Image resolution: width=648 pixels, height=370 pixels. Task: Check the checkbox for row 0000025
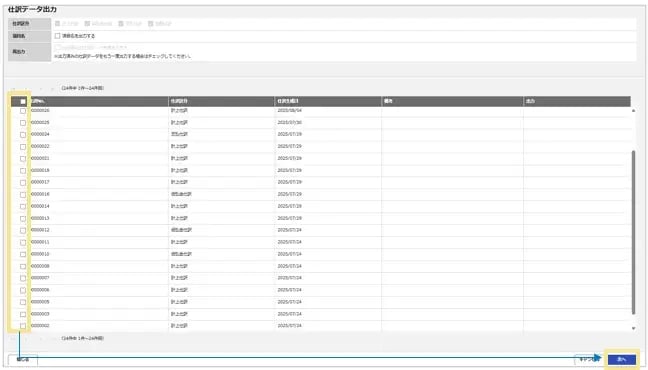[x=23, y=123]
